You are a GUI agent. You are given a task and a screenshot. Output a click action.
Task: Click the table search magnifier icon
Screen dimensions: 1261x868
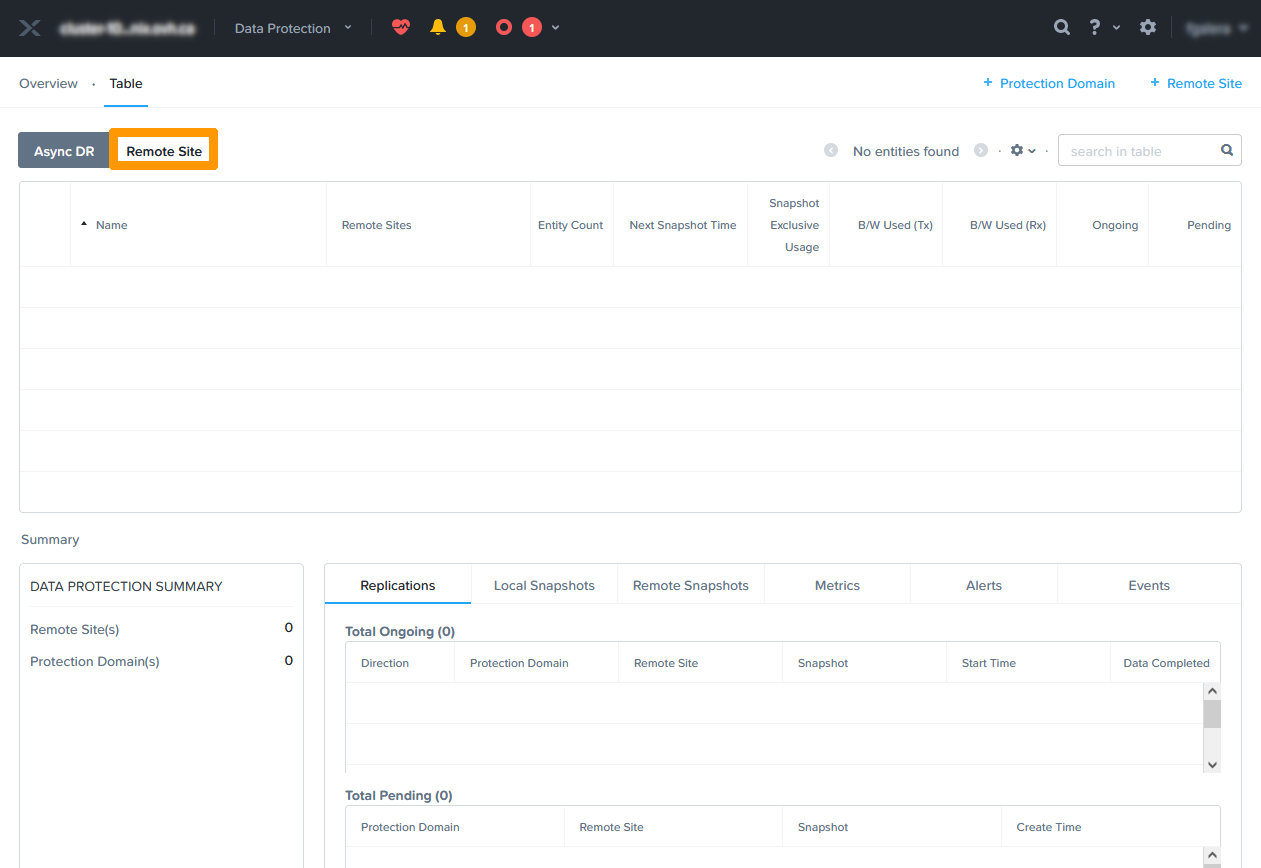click(1227, 151)
